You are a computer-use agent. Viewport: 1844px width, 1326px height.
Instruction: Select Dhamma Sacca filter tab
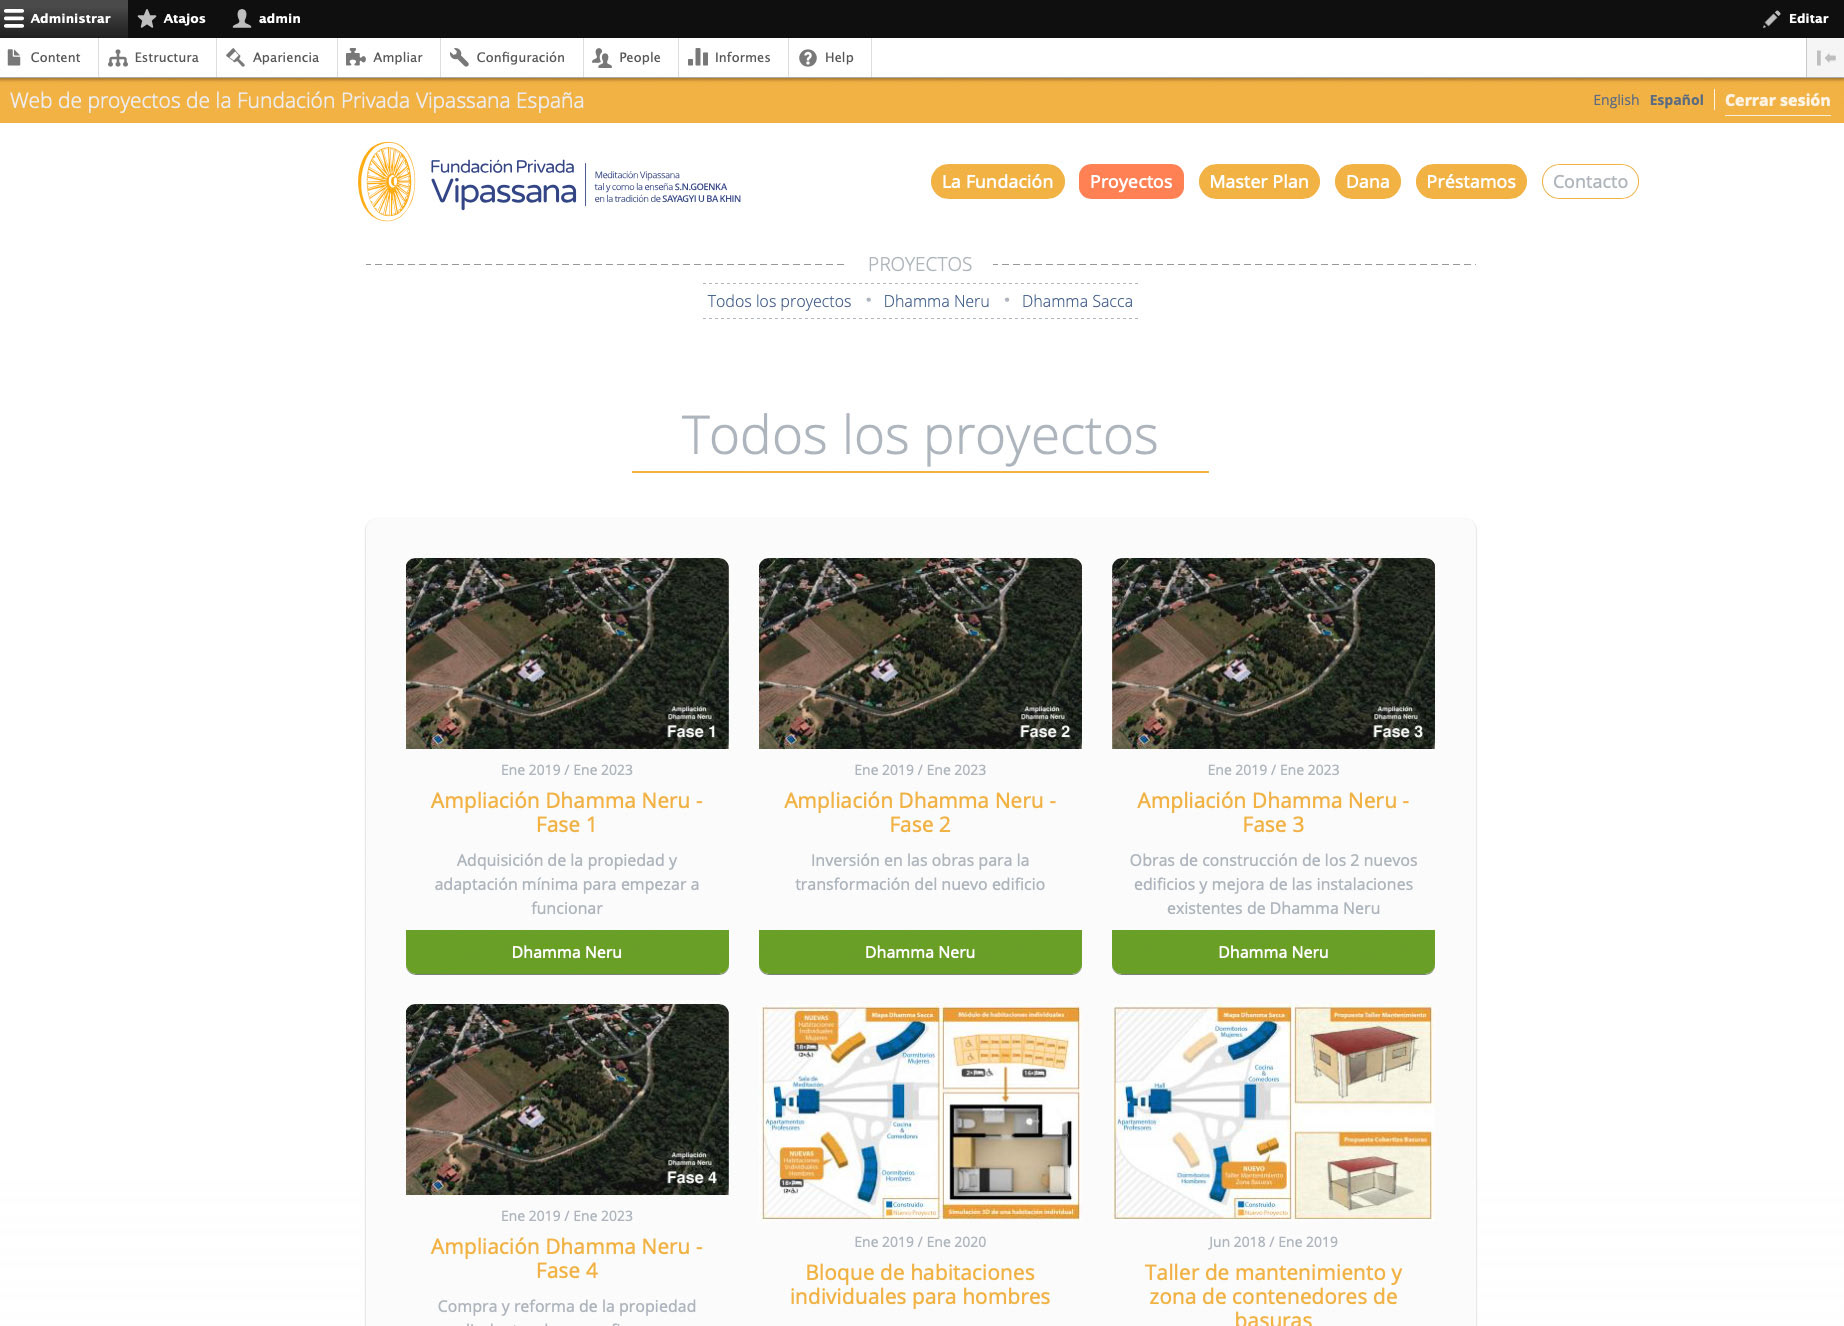(1077, 301)
